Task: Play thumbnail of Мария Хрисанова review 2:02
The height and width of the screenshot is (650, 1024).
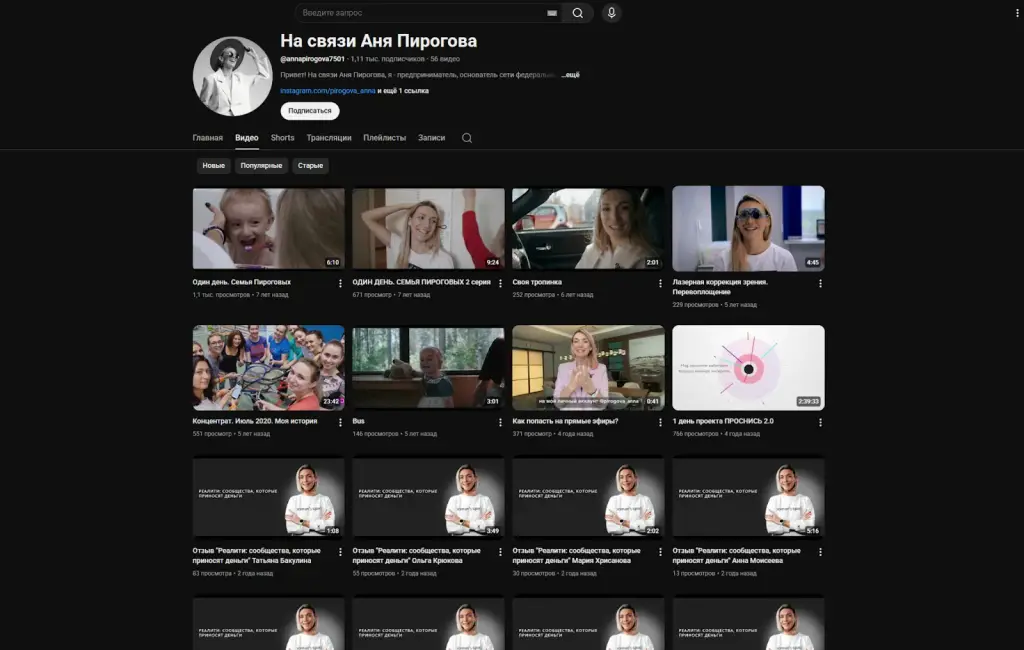Action: point(588,498)
